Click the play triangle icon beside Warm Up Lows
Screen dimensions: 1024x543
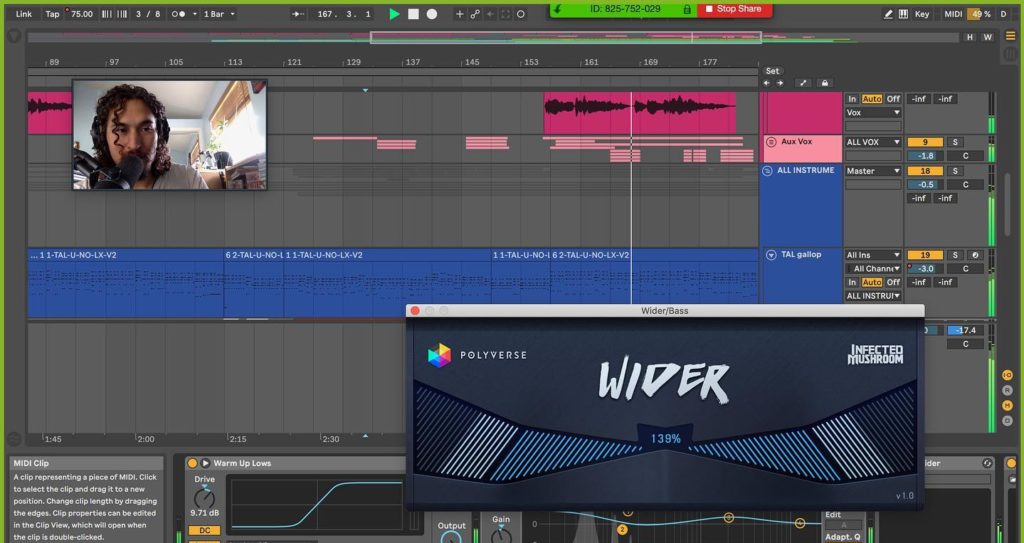[x=205, y=463]
